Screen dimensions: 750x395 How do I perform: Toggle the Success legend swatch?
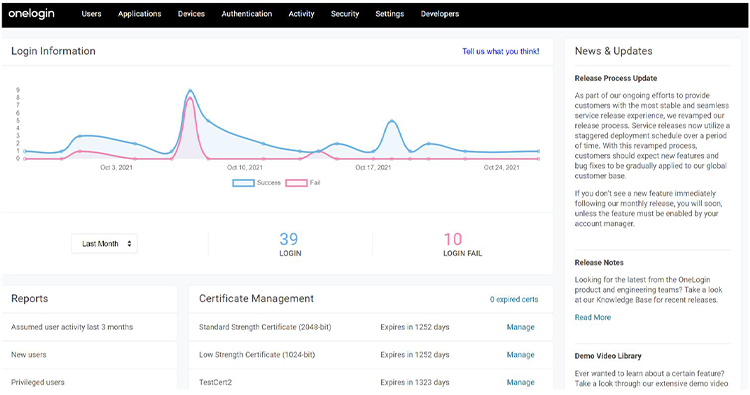pos(243,183)
